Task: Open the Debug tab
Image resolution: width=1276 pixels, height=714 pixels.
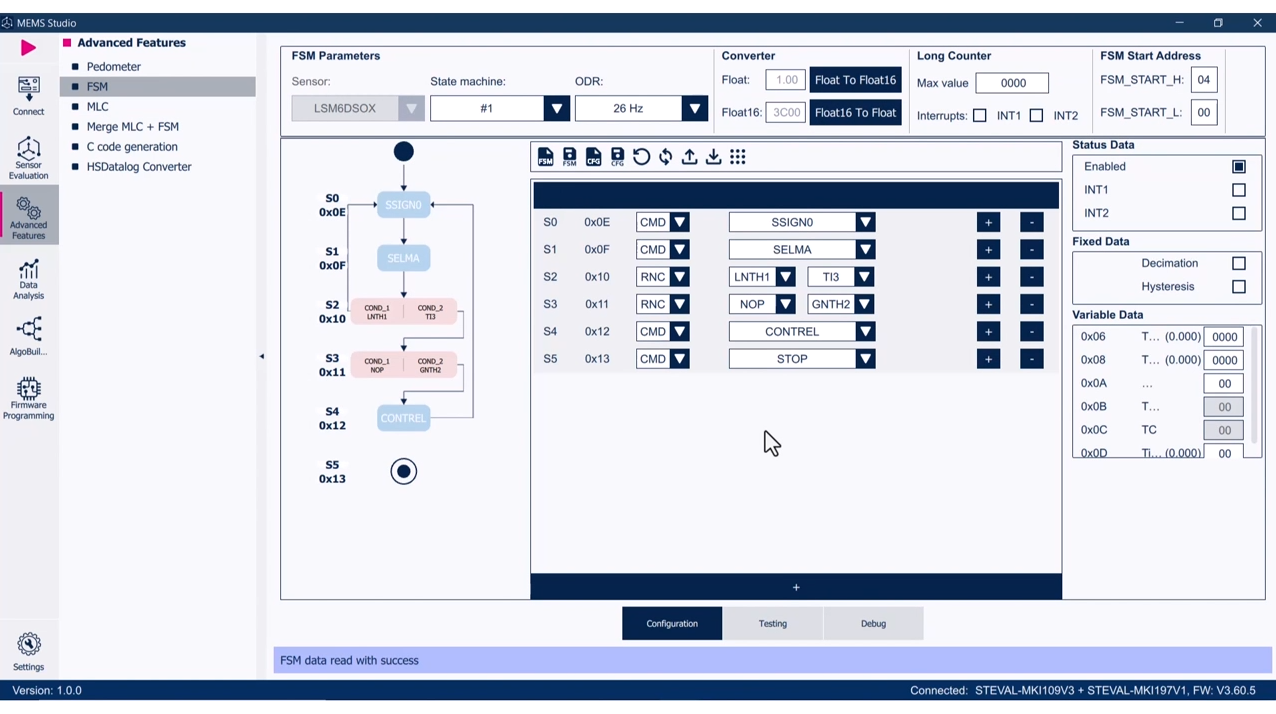Action: click(x=872, y=623)
